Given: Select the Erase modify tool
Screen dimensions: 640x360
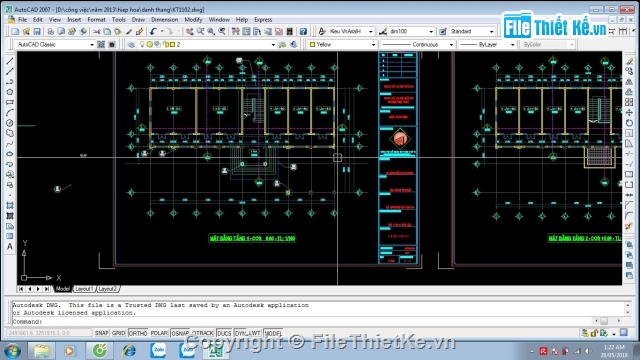Looking at the screenshot, I should pyautogui.click(x=629, y=61).
